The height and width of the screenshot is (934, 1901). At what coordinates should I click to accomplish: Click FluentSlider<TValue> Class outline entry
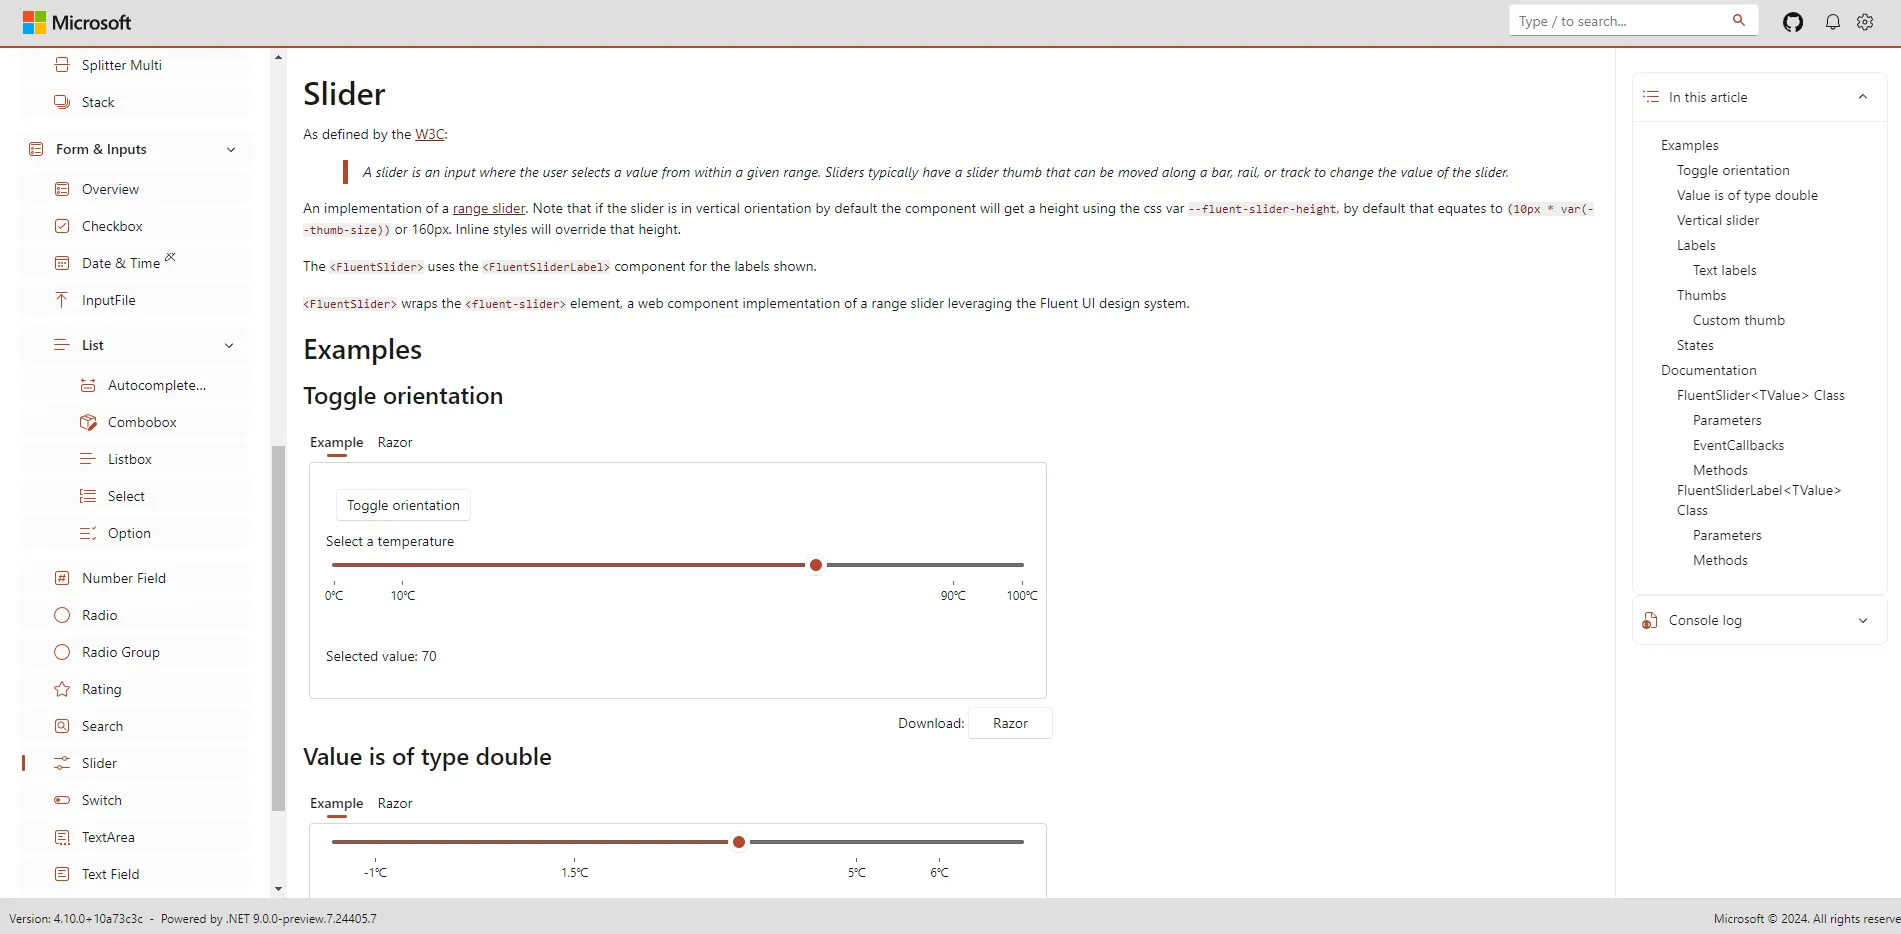pyautogui.click(x=1760, y=395)
